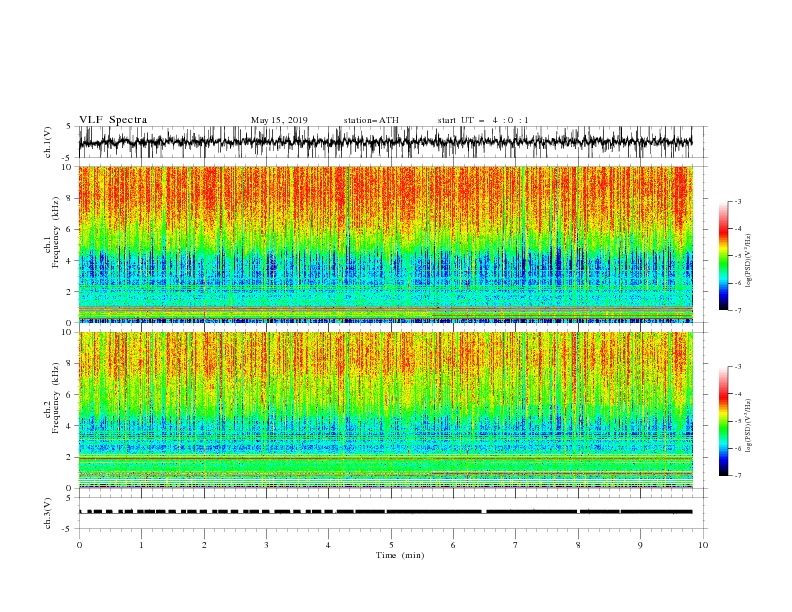The image size is (792, 612).
Task: Click the ch.1 voltage waveform trace
Action: 385,142
